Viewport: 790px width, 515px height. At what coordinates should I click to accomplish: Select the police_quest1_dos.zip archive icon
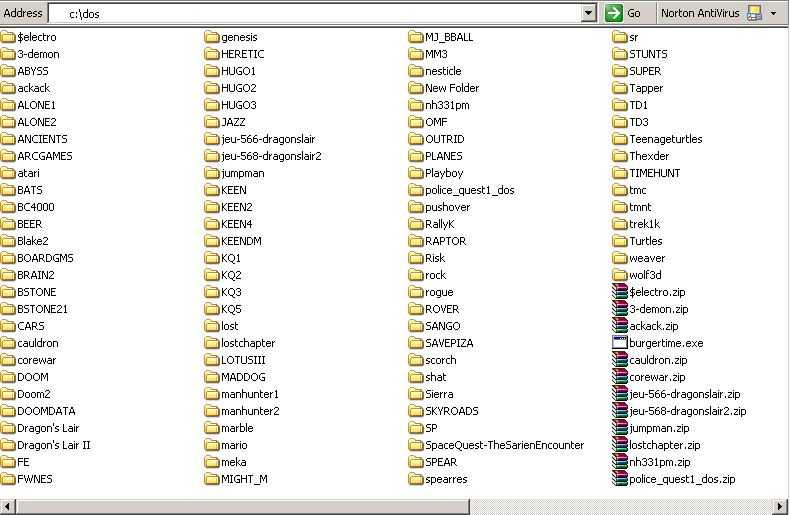point(620,479)
